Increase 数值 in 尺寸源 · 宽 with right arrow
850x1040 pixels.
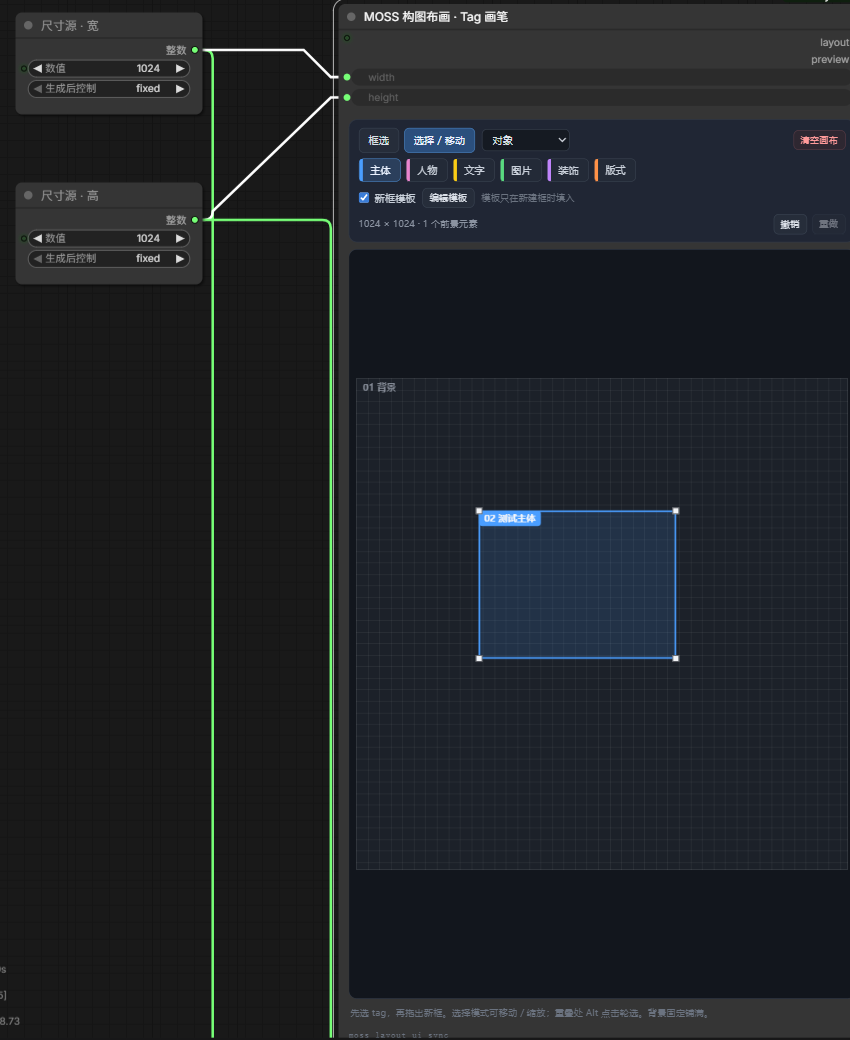coord(180,68)
